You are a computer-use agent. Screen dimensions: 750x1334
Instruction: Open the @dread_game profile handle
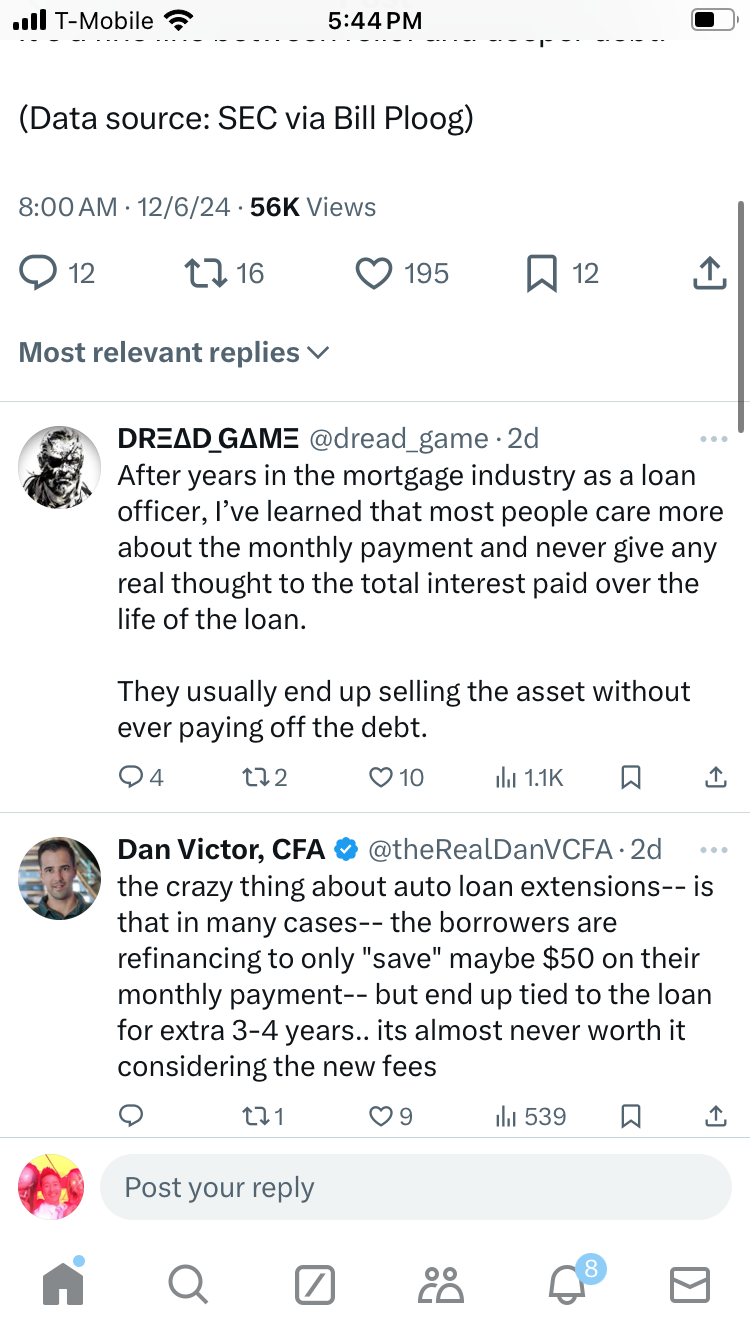(x=398, y=439)
